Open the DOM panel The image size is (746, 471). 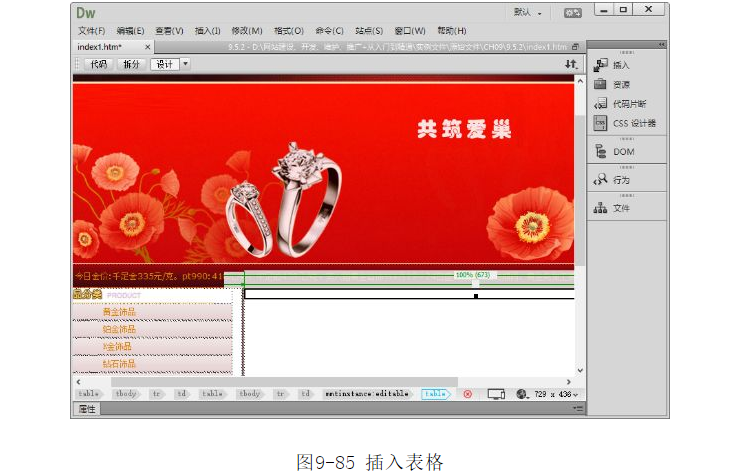[x=622, y=152]
